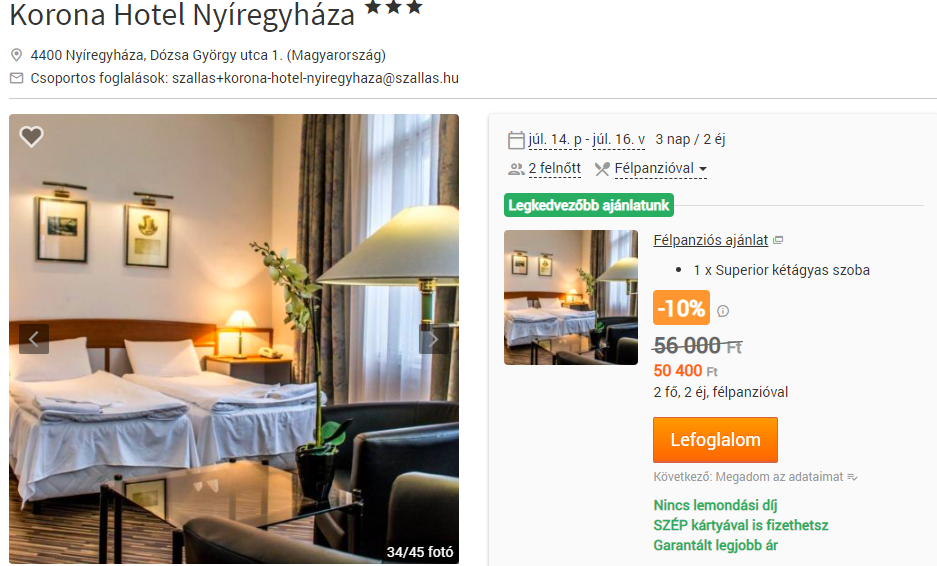Show previous photo with left arrow
Screen dimensions: 937x566
[x=33, y=339]
